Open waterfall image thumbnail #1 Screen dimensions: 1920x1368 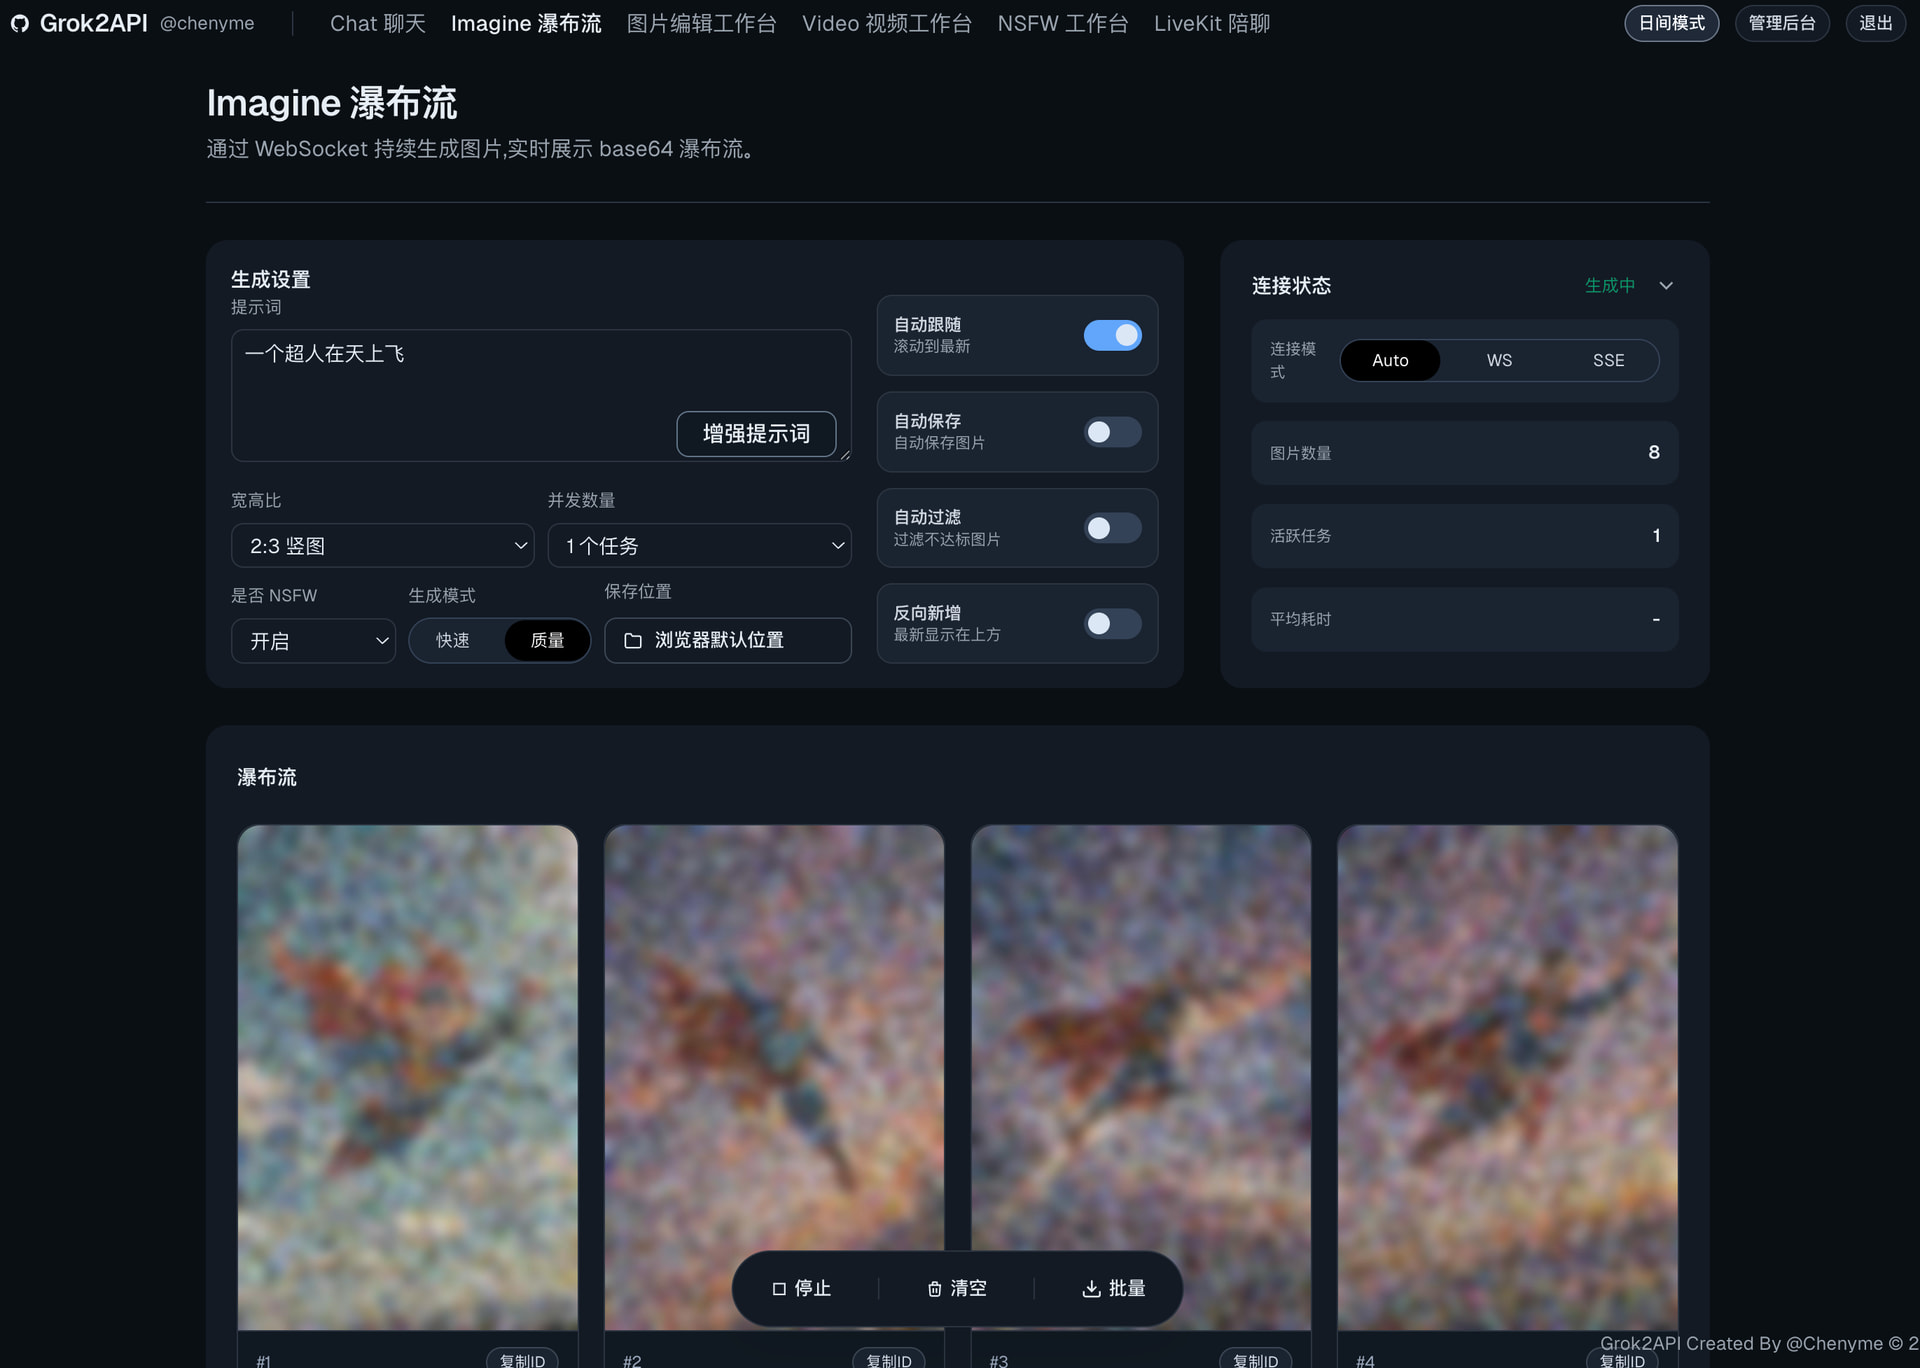(407, 1077)
